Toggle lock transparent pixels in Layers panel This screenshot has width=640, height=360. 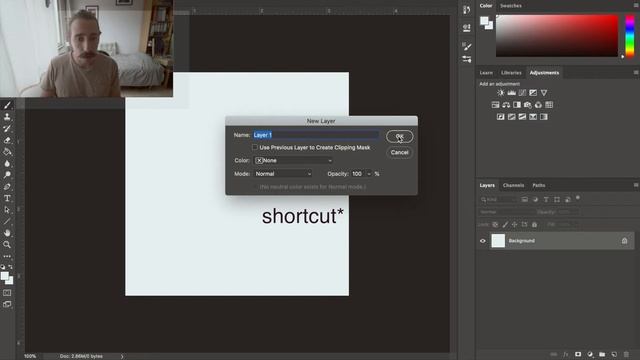(x=495, y=224)
